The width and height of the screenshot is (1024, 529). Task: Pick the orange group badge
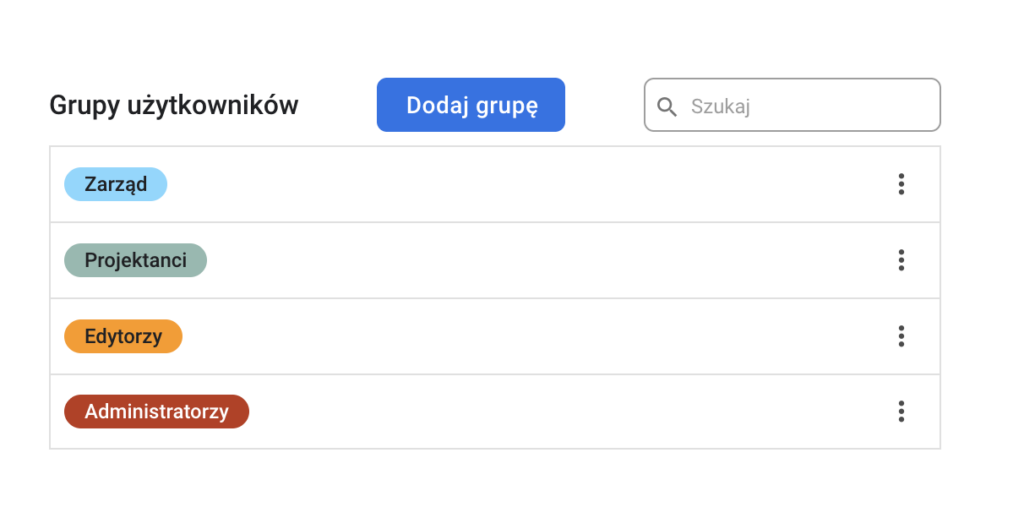123,336
